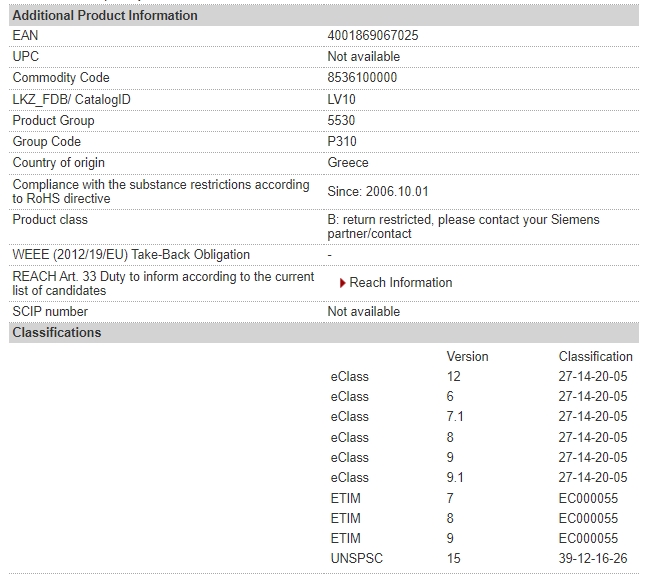649x577 pixels.
Task: Select the EAN value 4001869067025
Action: click(x=373, y=36)
